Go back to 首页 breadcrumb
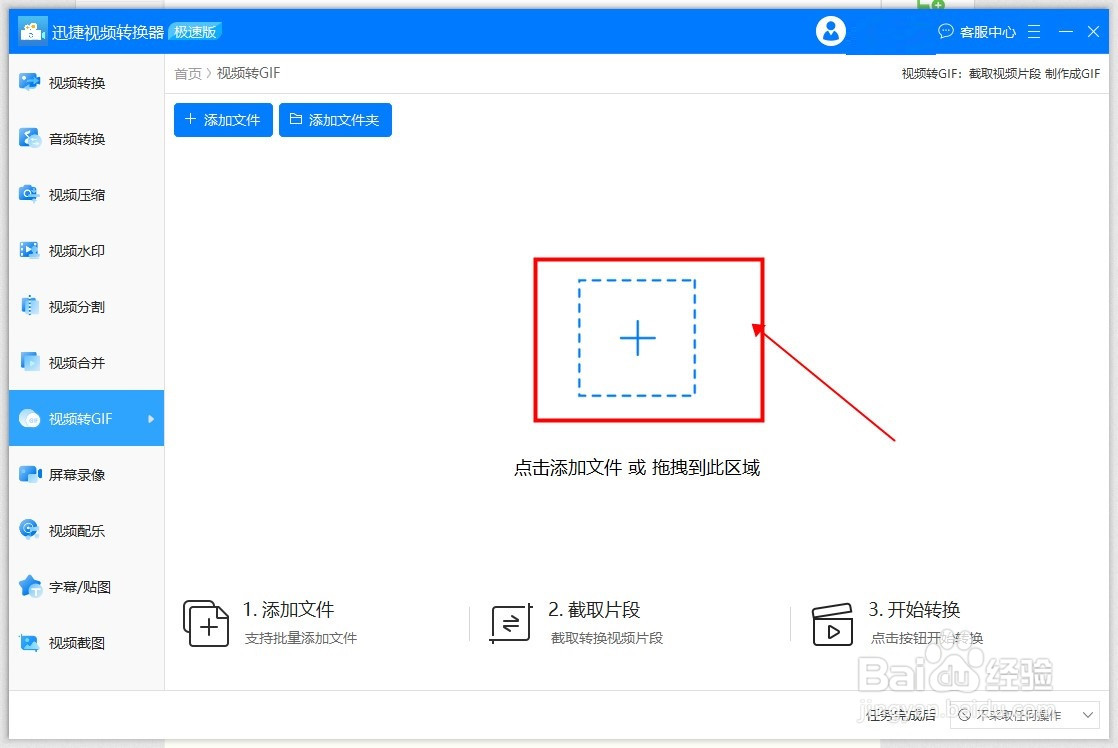This screenshot has height=748, width=1118. 188,73
